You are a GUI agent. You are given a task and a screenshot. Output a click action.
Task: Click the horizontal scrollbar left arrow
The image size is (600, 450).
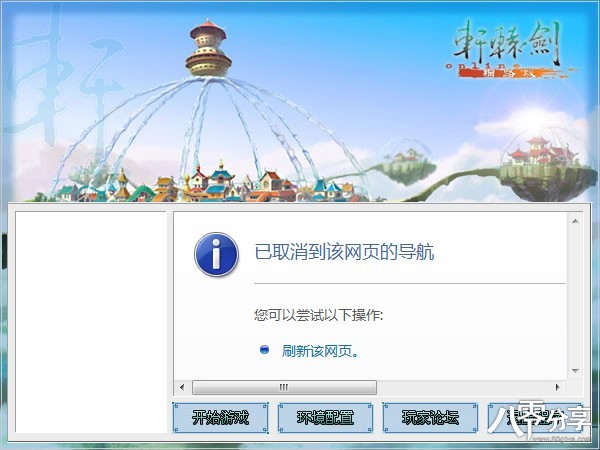182,387
